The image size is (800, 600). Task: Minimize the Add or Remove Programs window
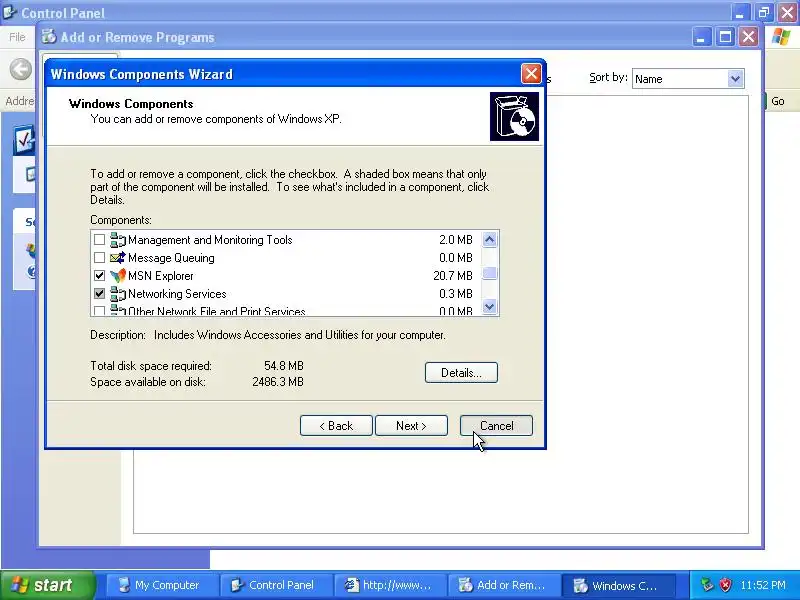[x=702, y=37]
